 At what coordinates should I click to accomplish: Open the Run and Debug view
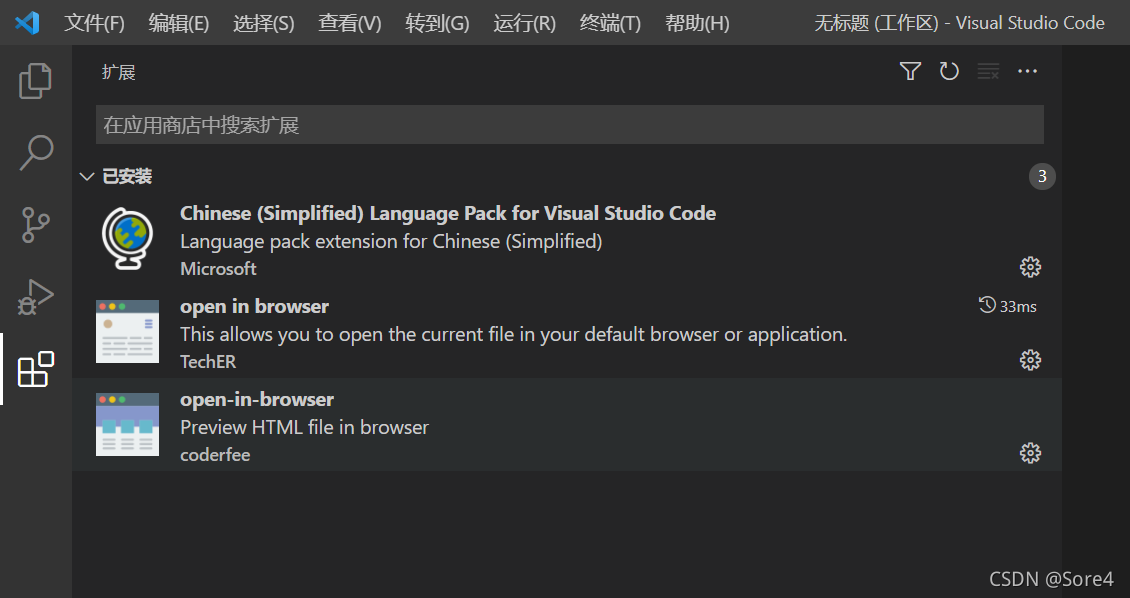pos(35,297)
